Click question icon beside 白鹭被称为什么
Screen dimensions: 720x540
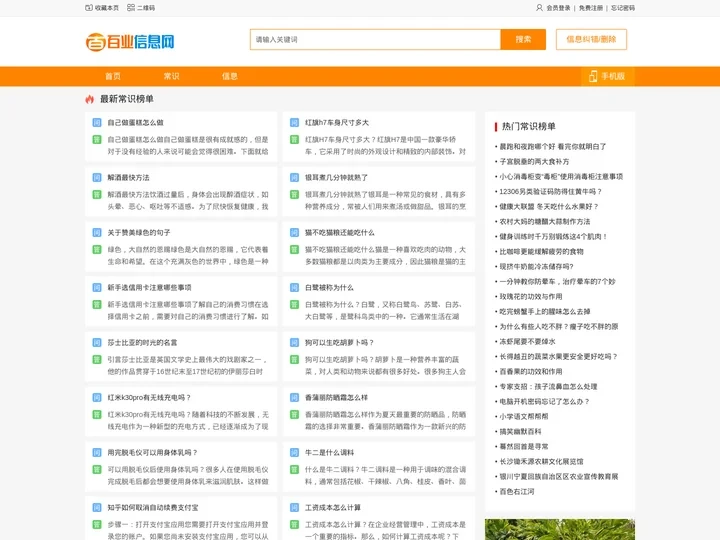(x=294, y=287)
